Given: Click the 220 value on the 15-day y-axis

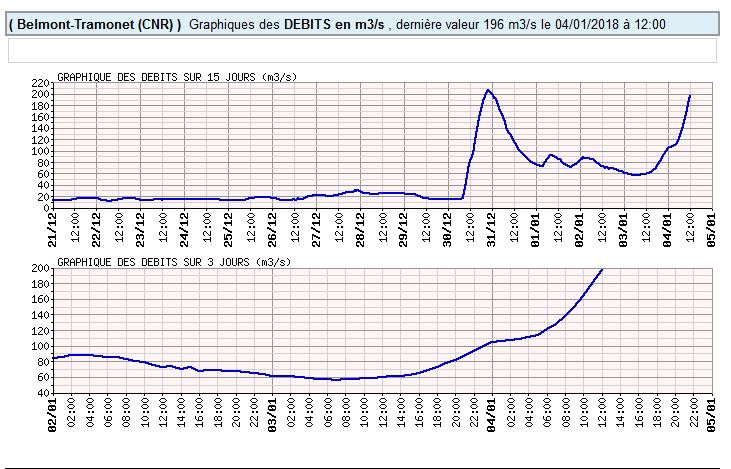Looking at the screenshot, I should [x=40, y=83].
